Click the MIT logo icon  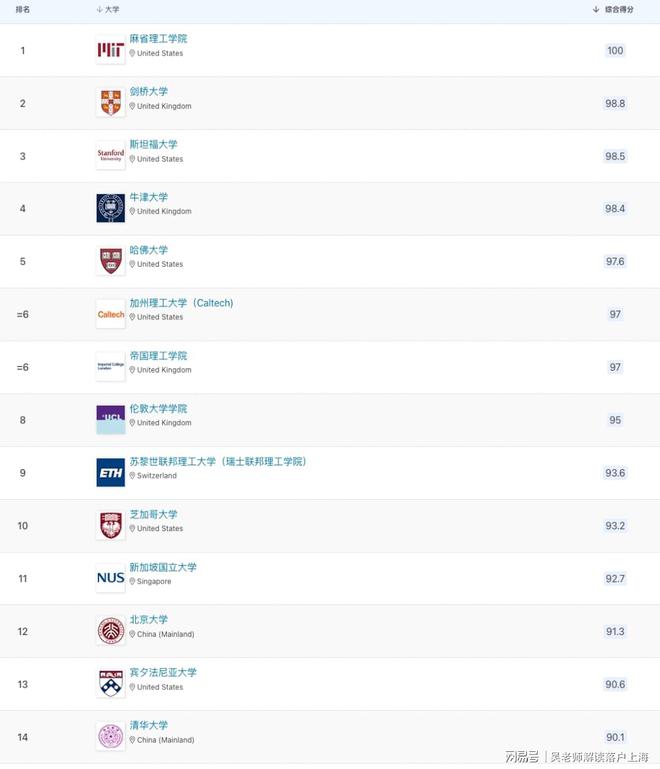[x=110, y=50]
